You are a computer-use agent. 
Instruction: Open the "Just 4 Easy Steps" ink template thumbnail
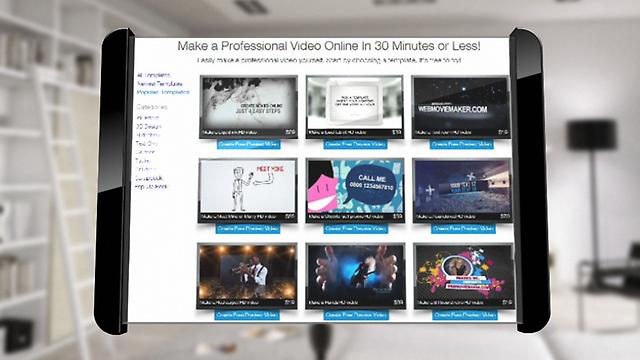point(249,107)
